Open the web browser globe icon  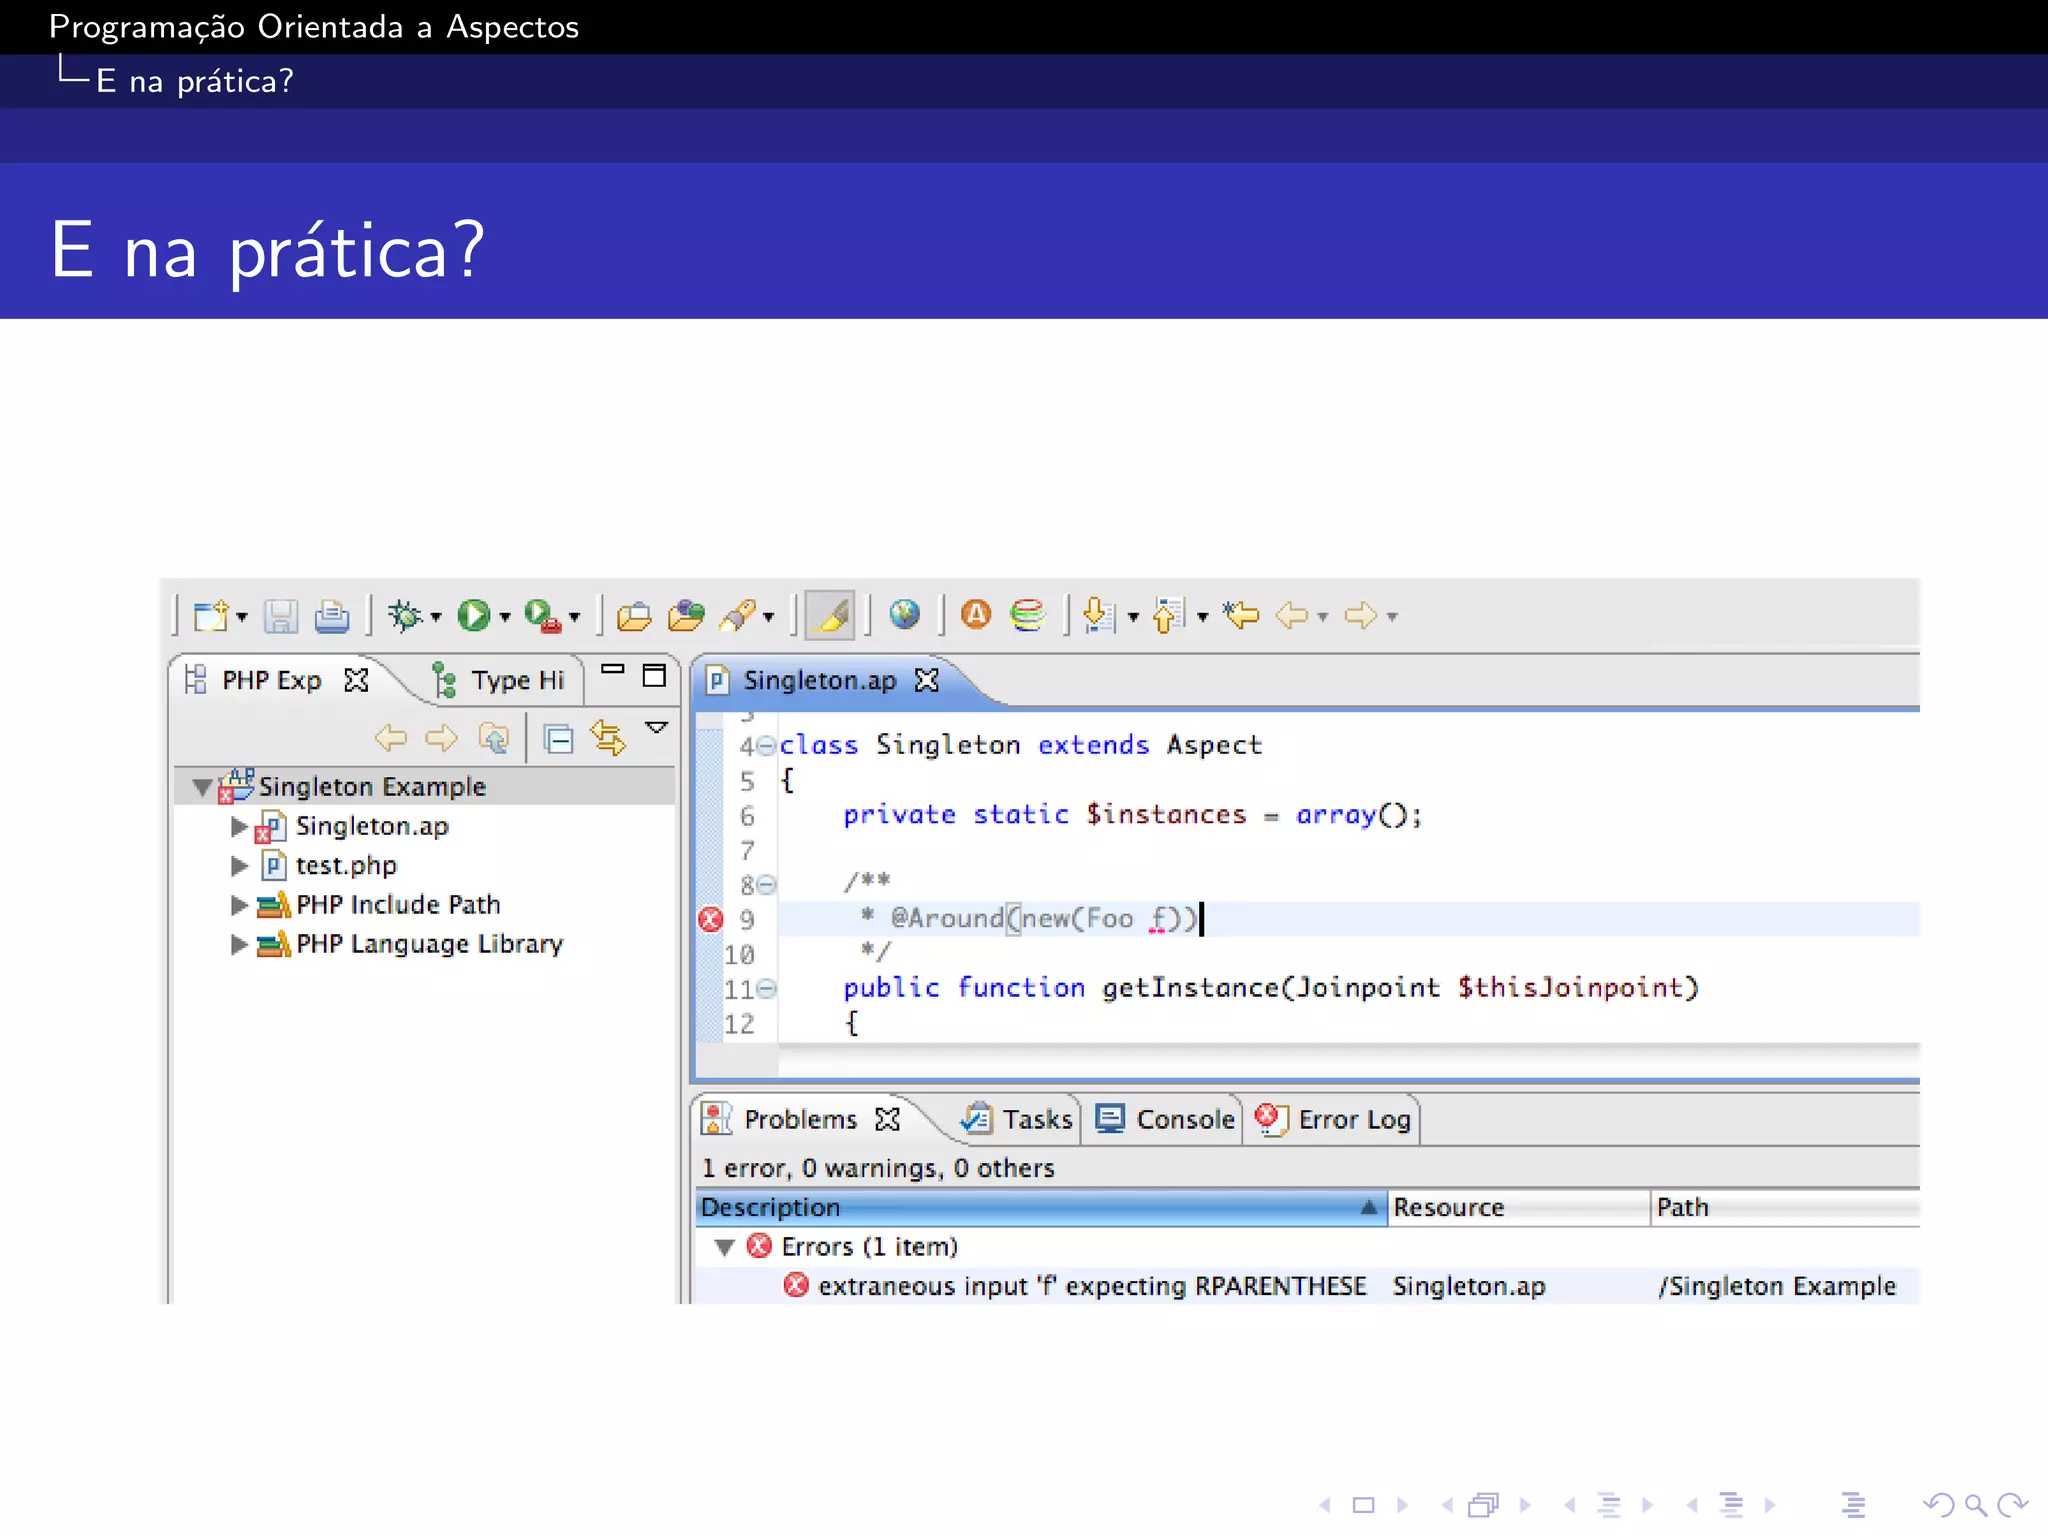905,614
